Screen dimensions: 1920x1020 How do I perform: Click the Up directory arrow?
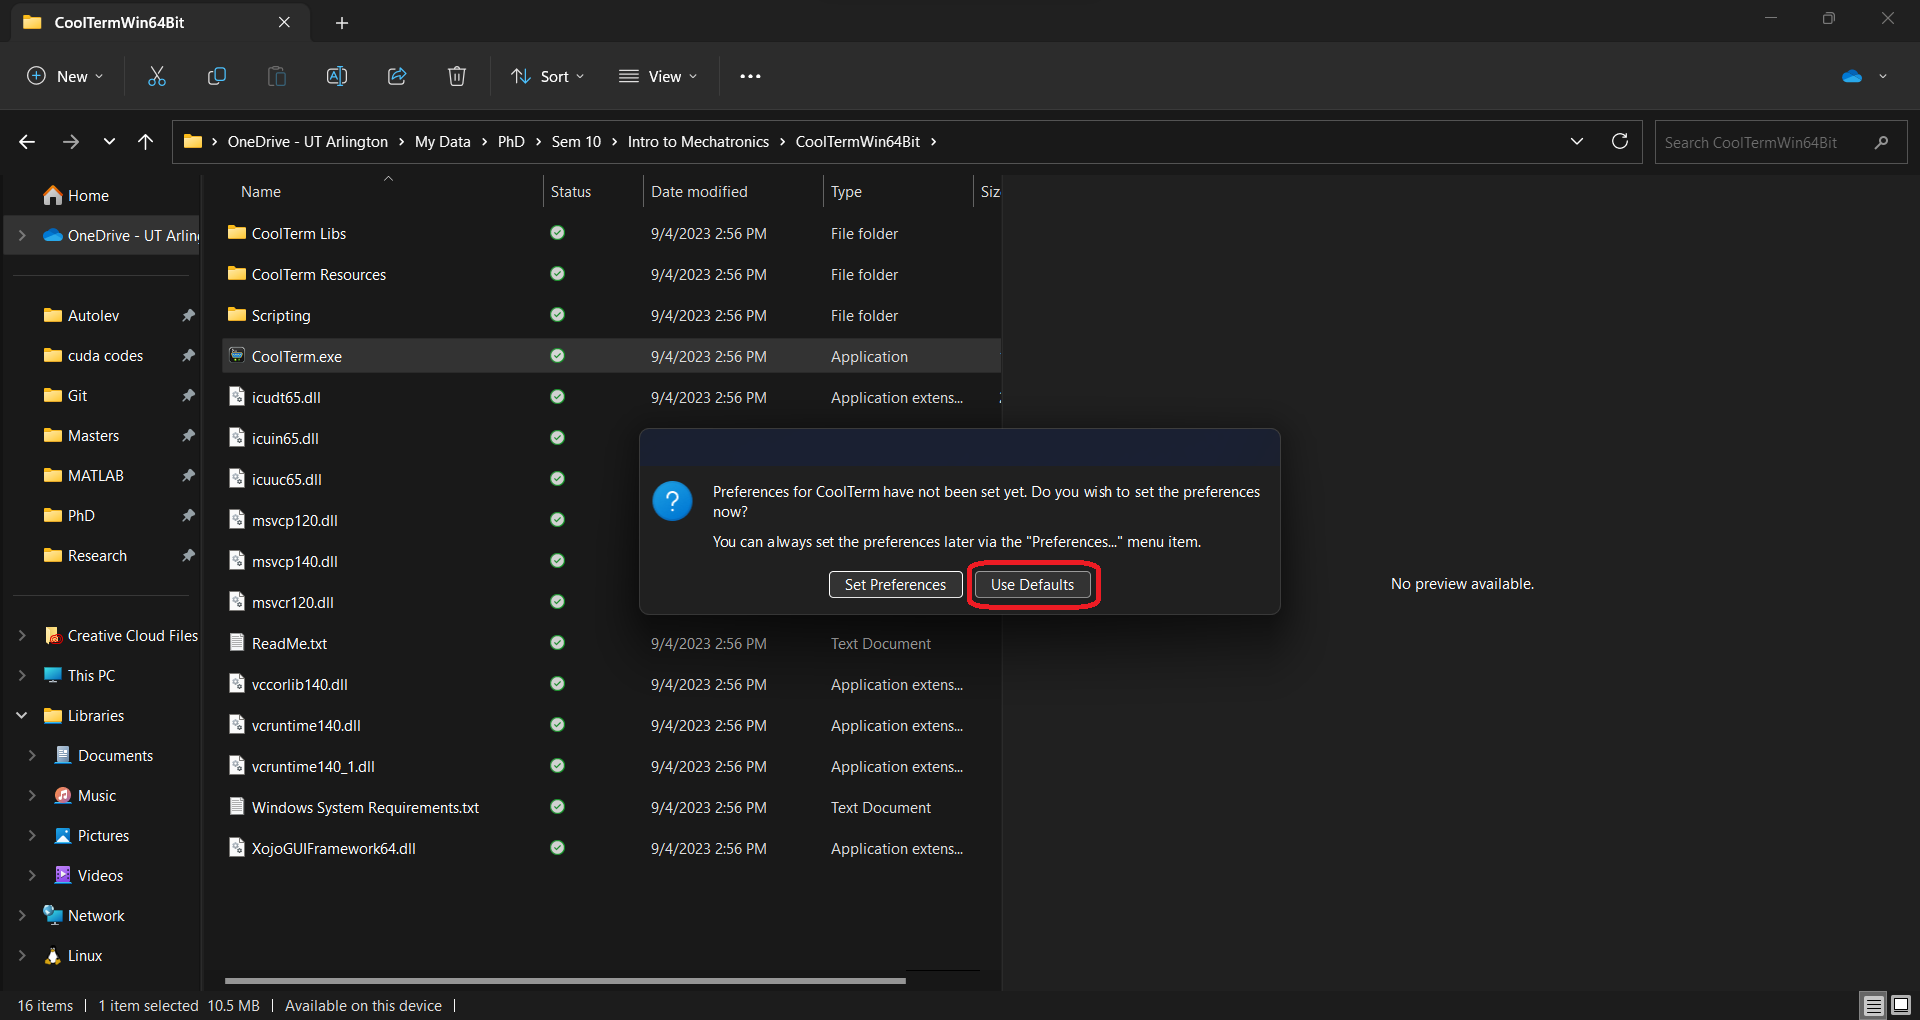(x=146, y=142)
